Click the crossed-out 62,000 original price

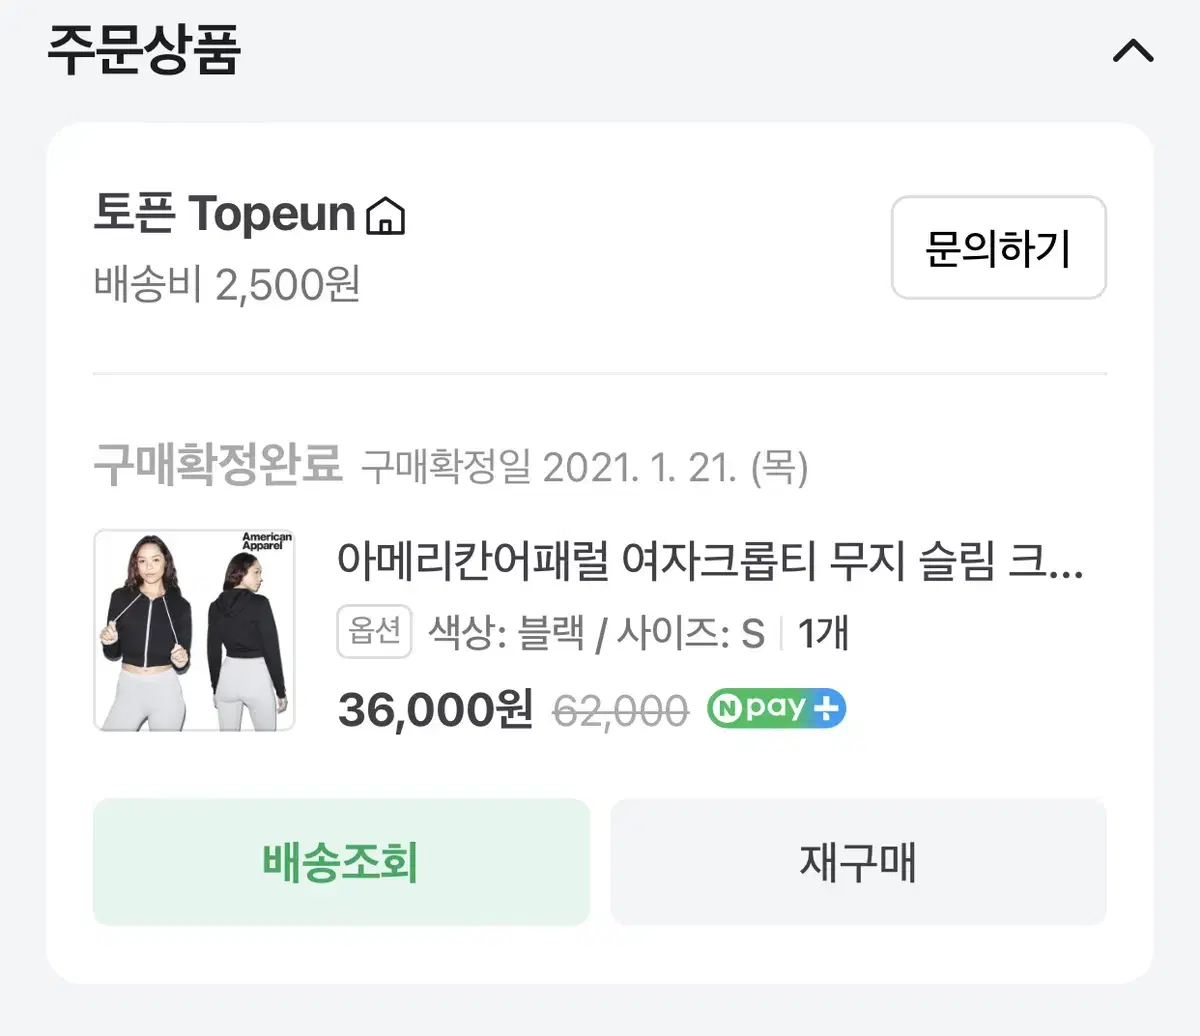620,711
